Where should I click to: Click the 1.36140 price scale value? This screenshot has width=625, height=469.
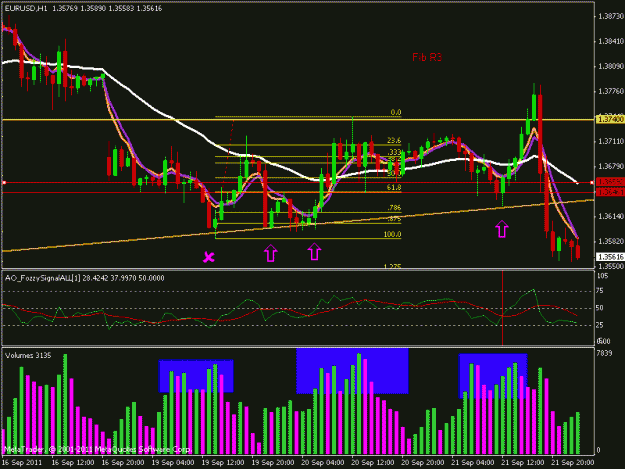click(x=611, y=216)
